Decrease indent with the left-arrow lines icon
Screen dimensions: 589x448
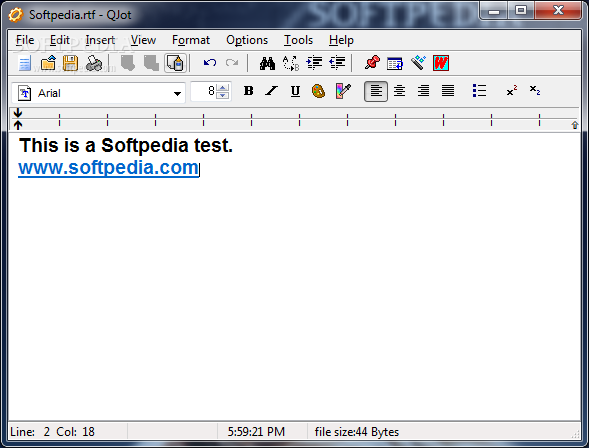[x=337, y=63]
